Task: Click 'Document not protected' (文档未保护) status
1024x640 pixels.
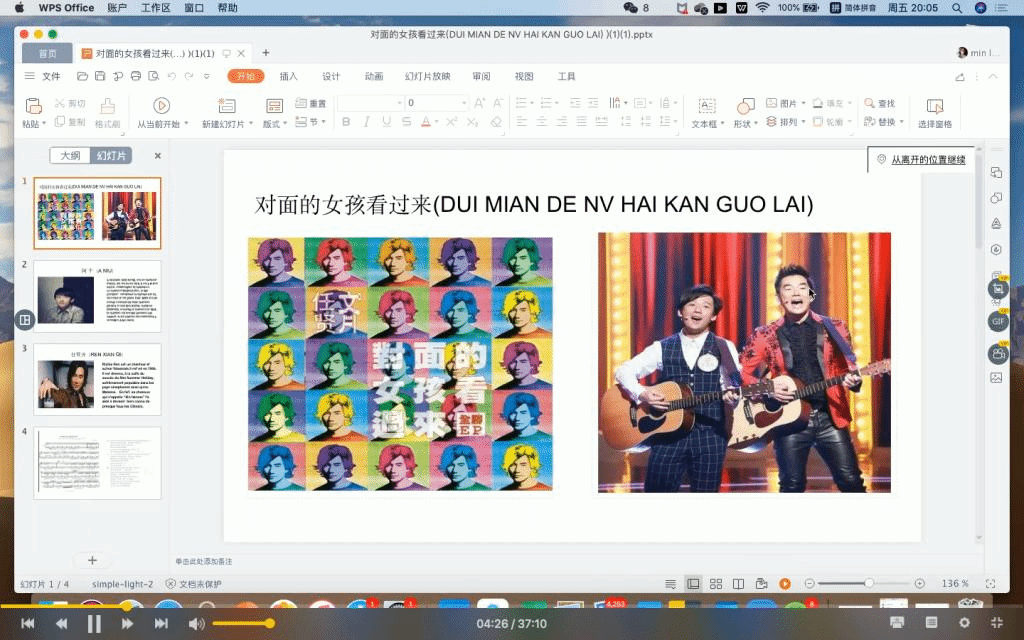Action: coord(194,584)
